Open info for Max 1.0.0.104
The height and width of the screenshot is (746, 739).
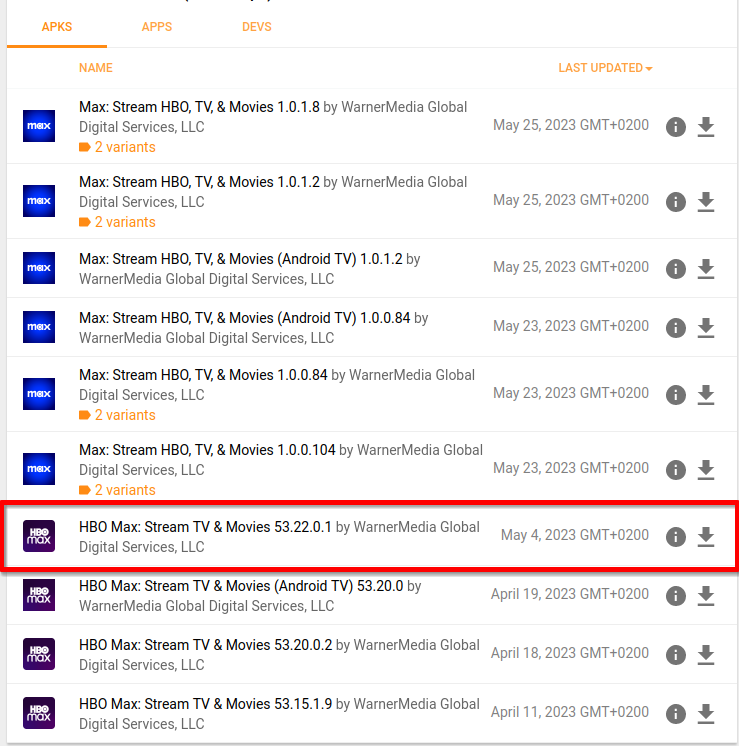click(676, 470)
